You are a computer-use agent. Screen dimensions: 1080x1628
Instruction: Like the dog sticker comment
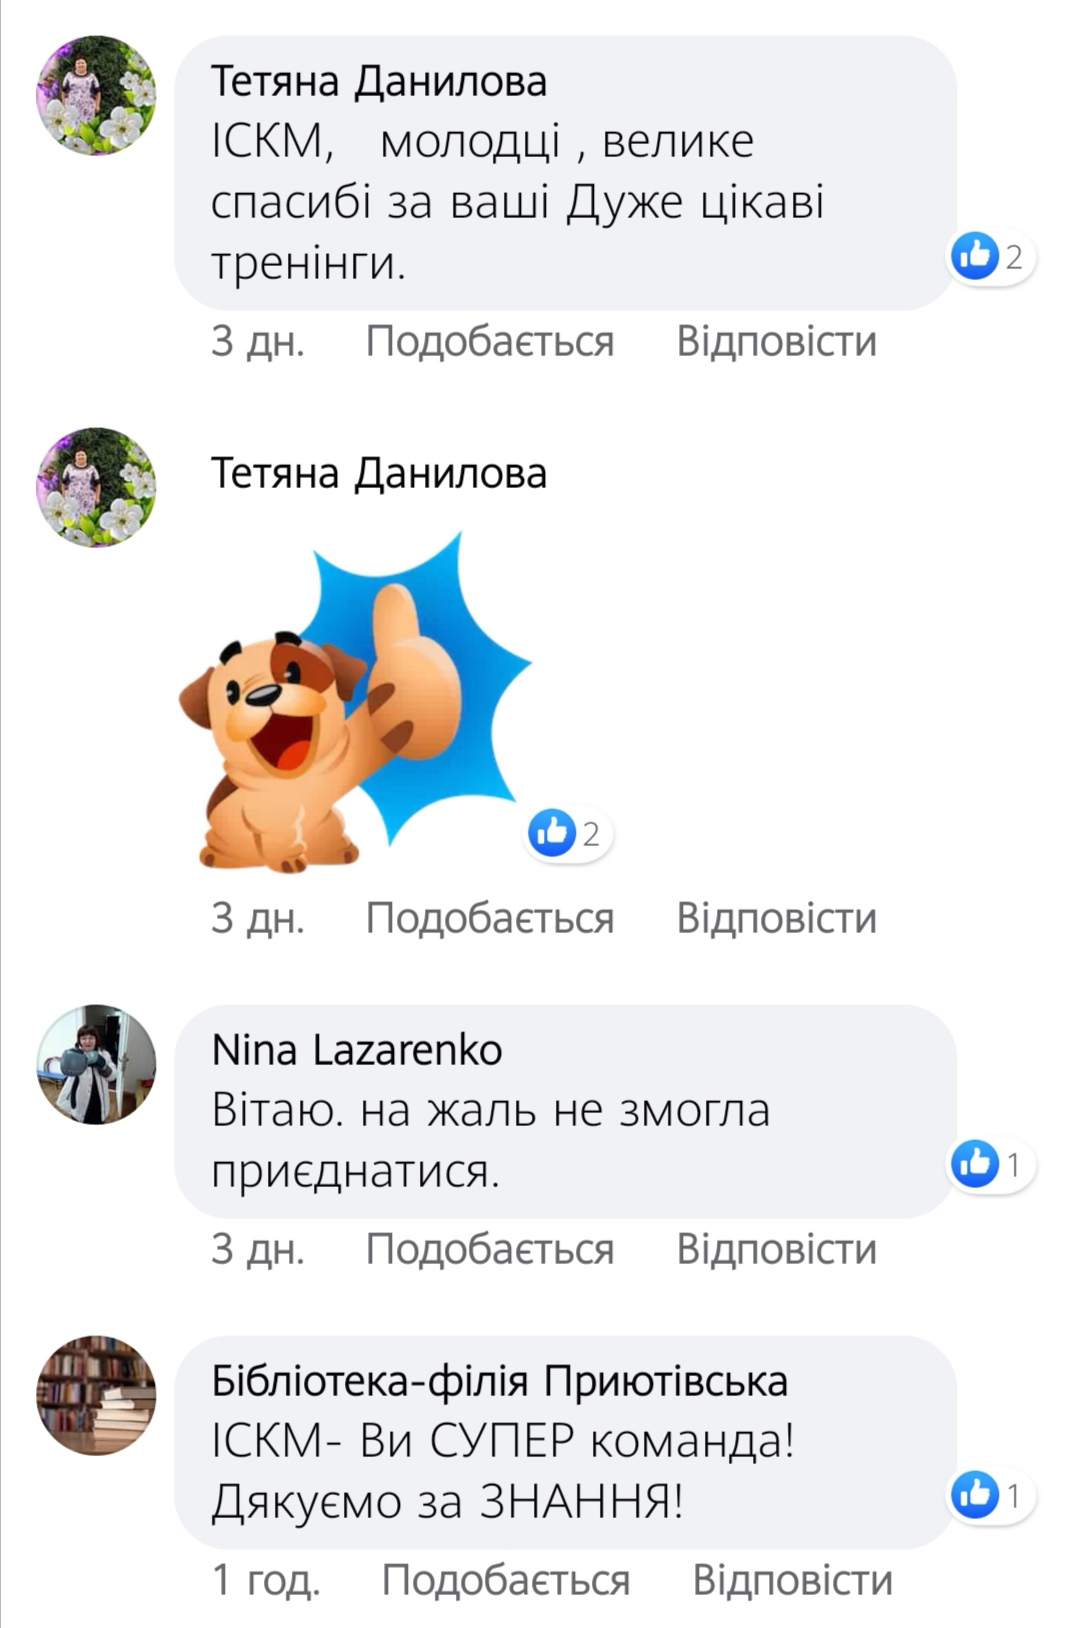pos(490,918)
